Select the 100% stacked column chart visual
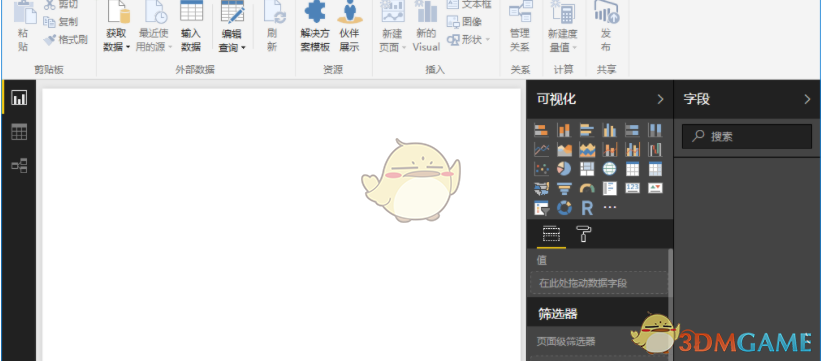This screenshot has width=823, height=361. point(655,130)
